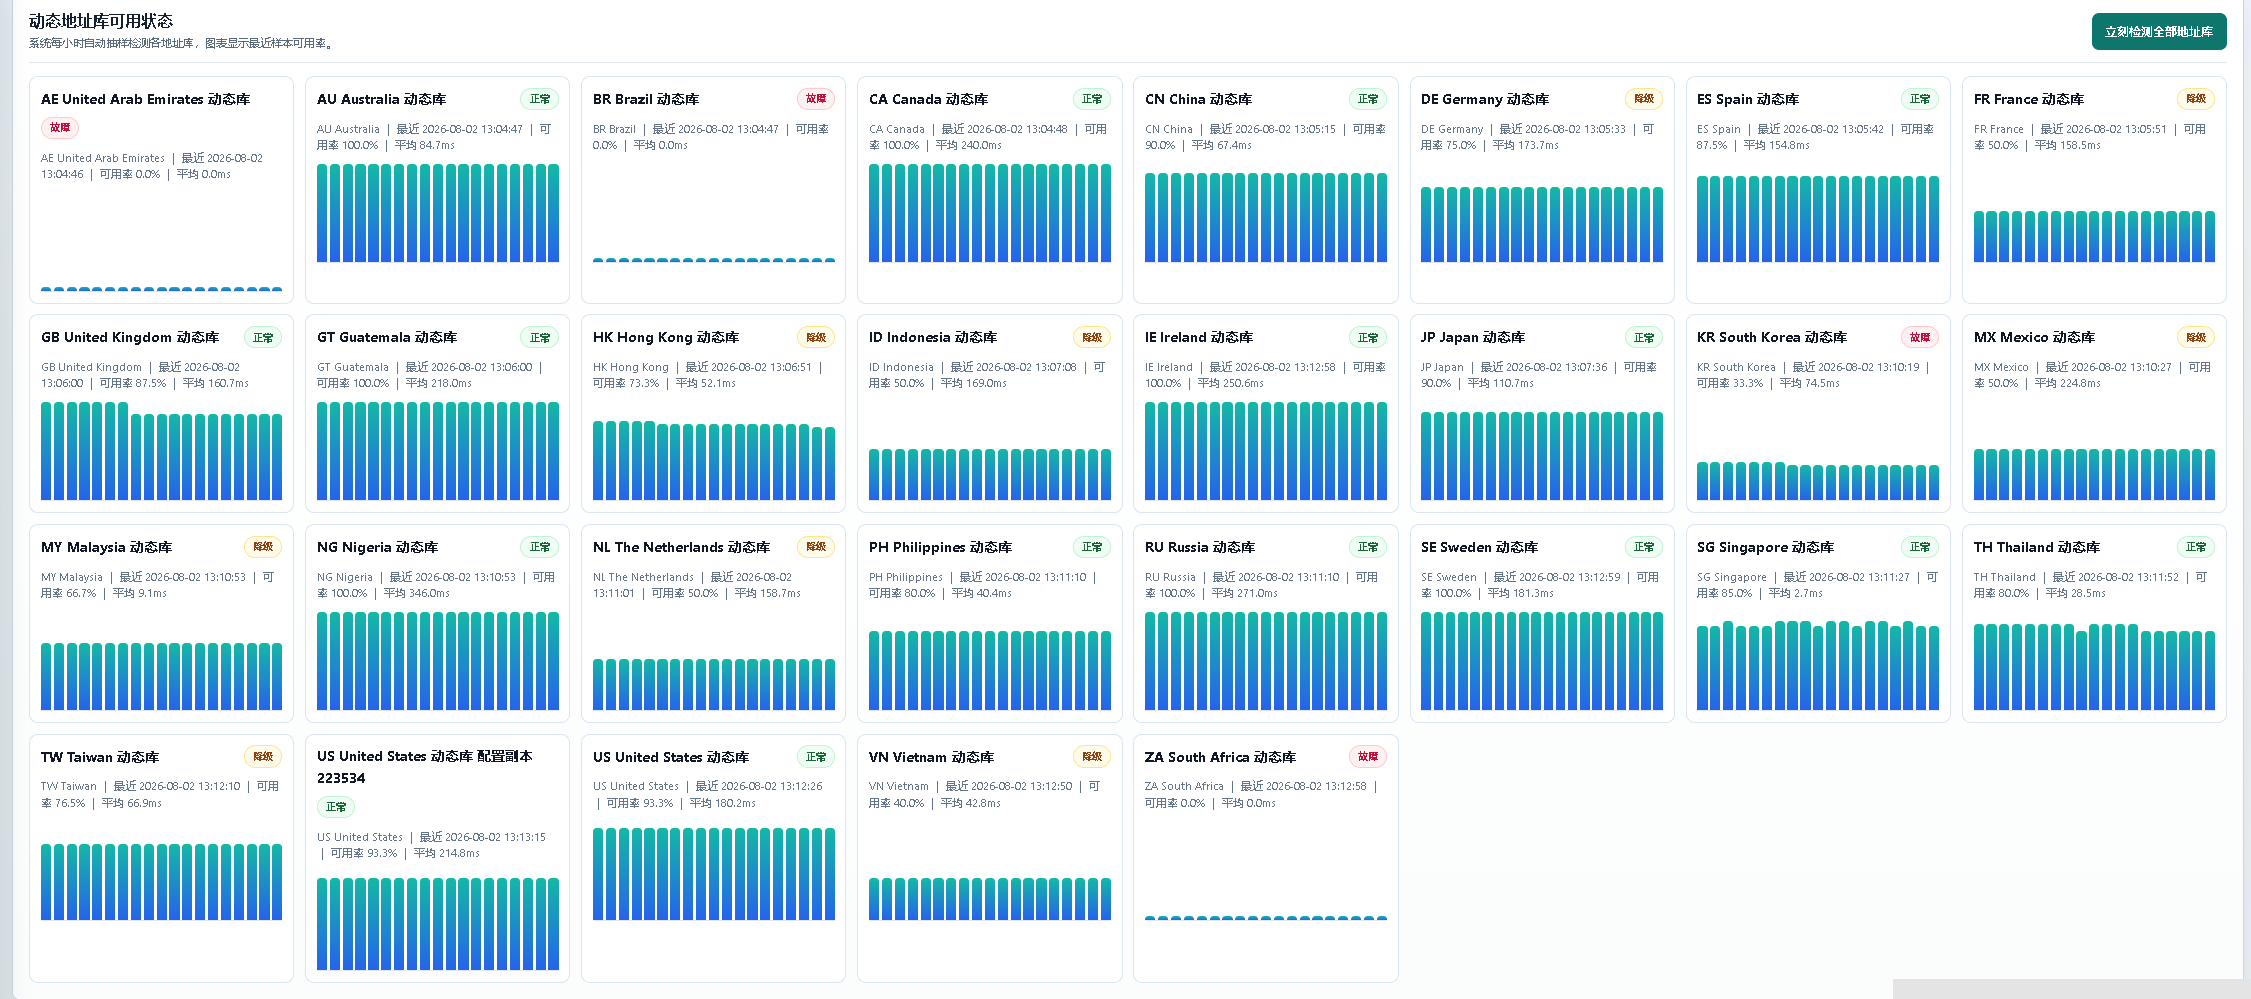Click the 故障 badge on the BR Brazil card
Viewport: 2251px width, 999px height.
click(816, 99)
